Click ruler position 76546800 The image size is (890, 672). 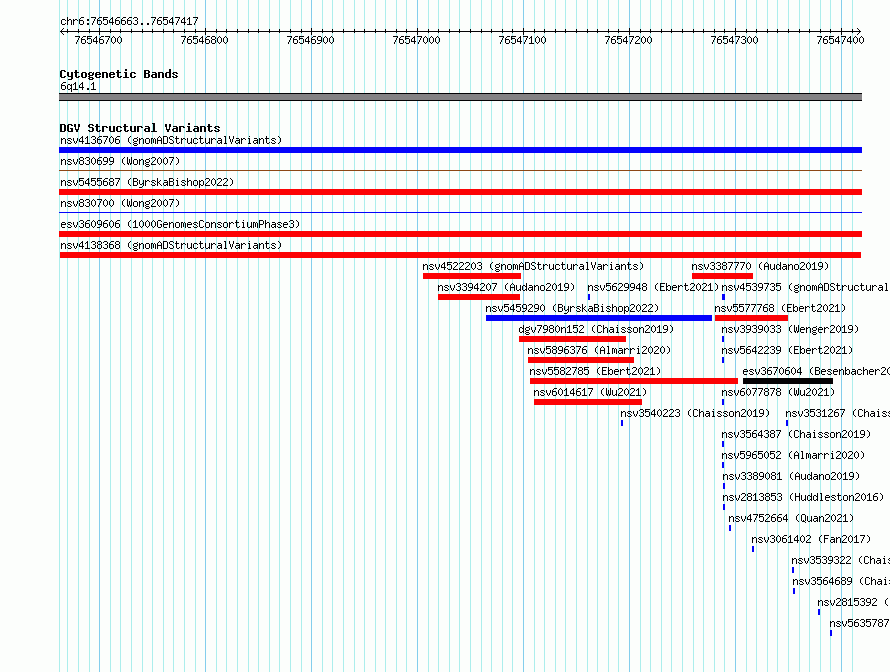(x=204, y=40)
